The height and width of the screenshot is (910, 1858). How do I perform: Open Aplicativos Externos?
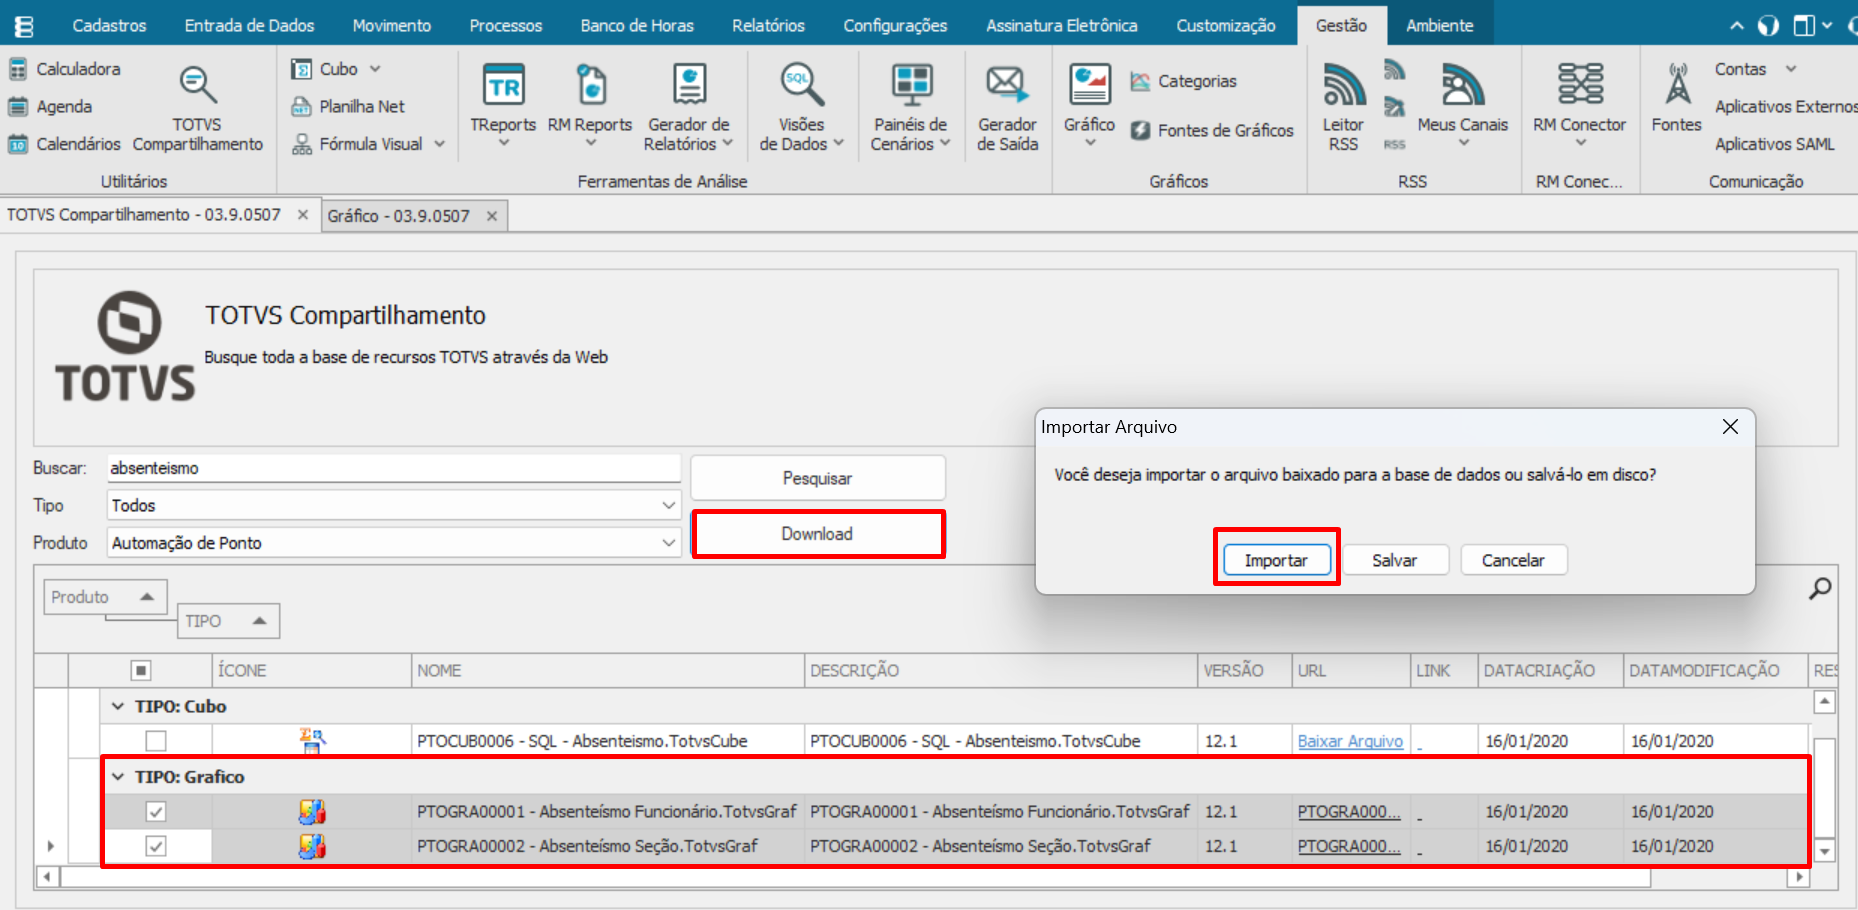tap(1785, 106)
